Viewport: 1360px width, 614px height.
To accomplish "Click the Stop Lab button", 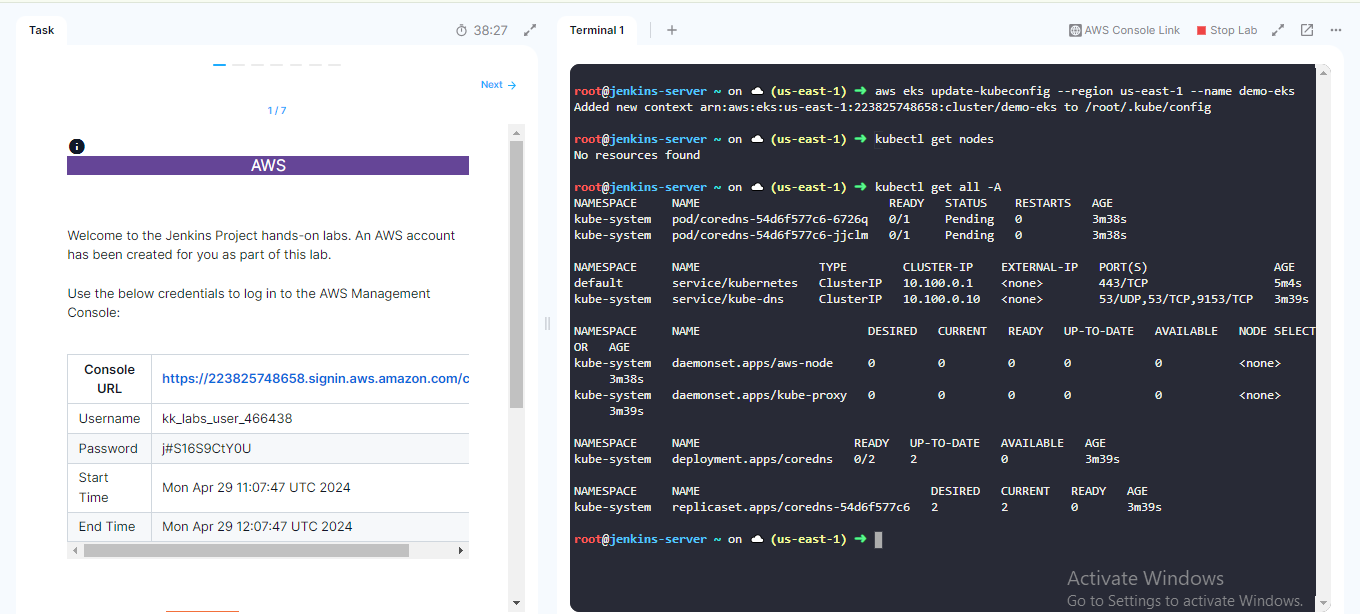I will coord(1232,30).
